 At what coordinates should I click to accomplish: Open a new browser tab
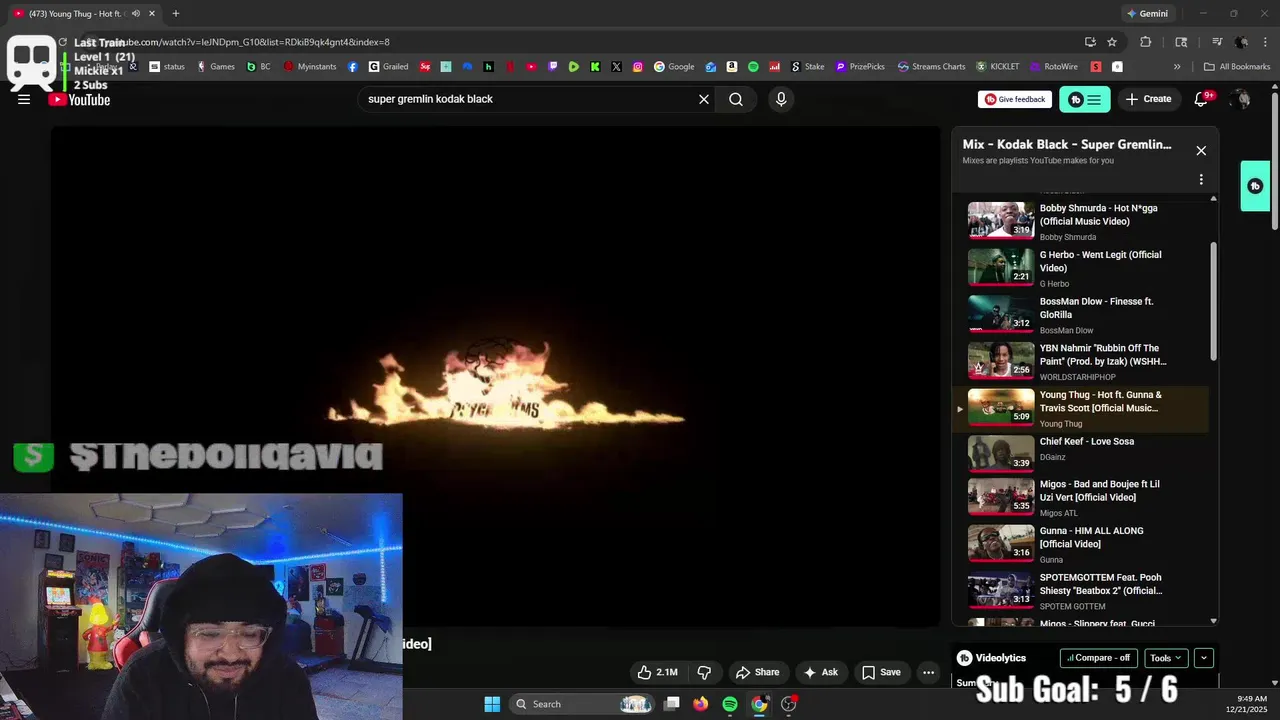click(176, 14)
